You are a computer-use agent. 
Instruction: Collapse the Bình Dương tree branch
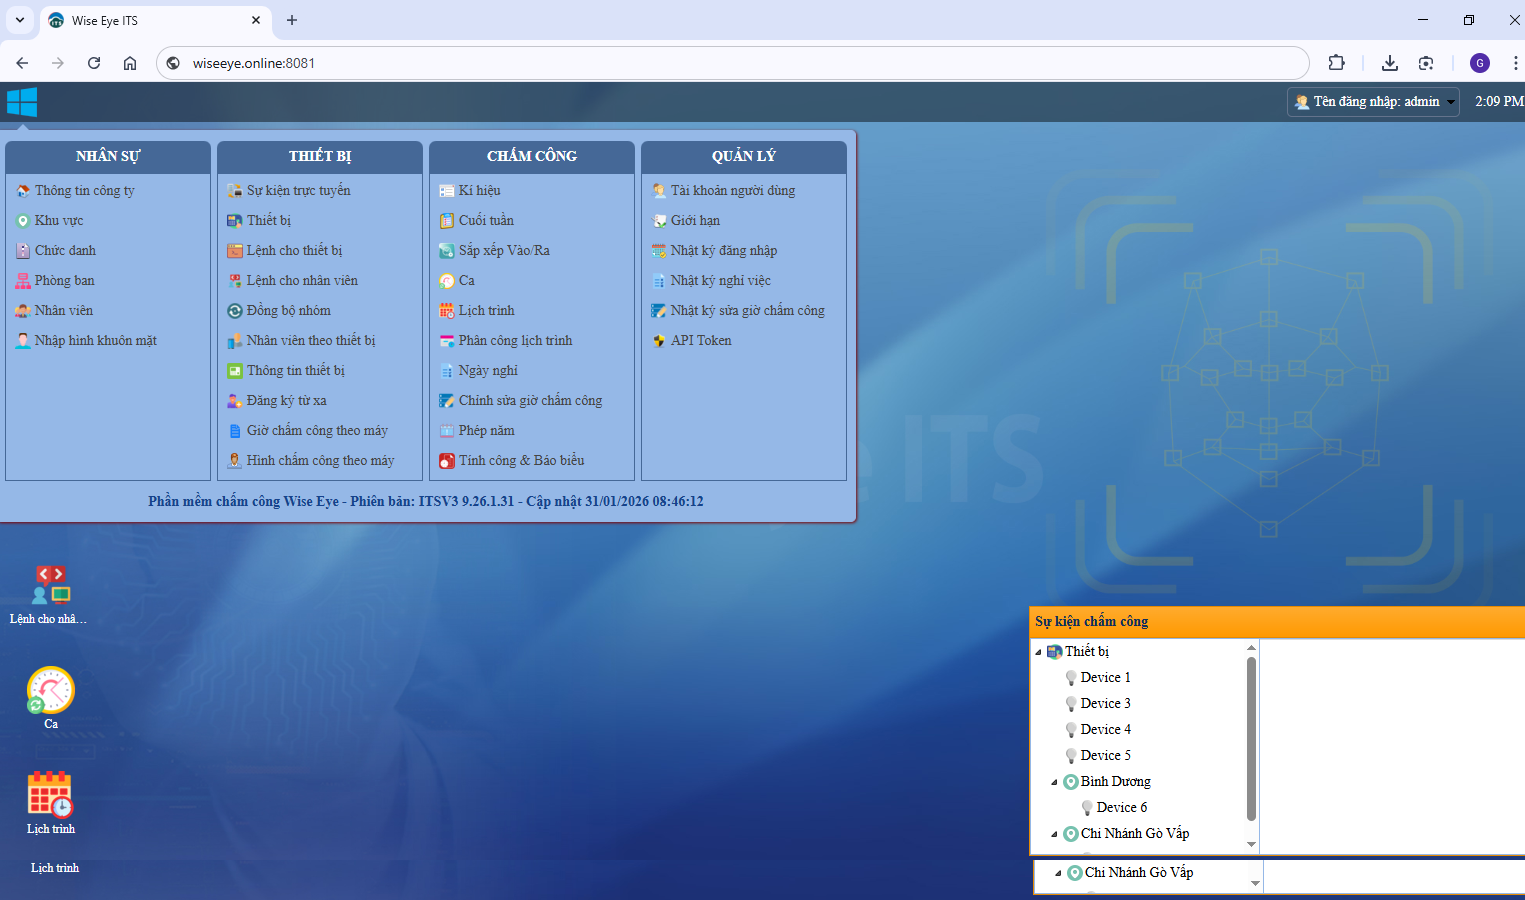pos(1054,782)
